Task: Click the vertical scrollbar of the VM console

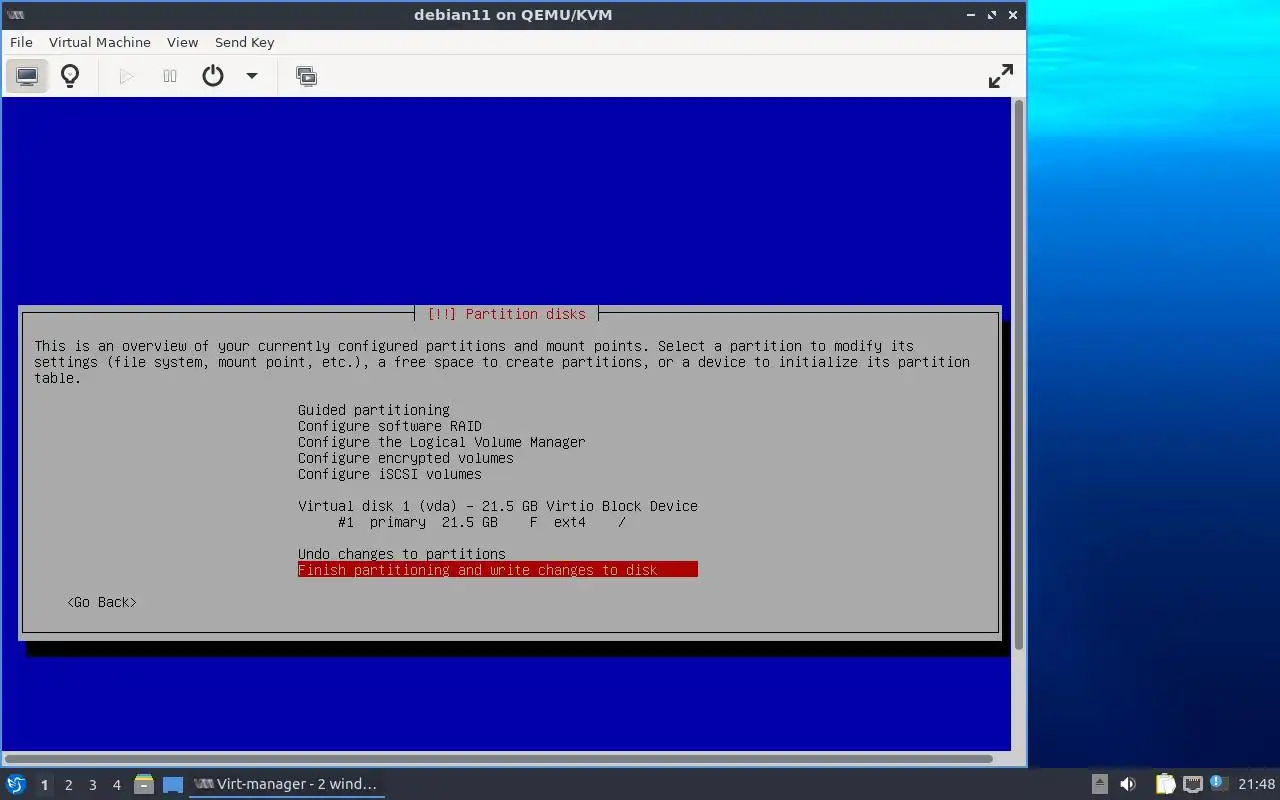Action: (1019, 375)
